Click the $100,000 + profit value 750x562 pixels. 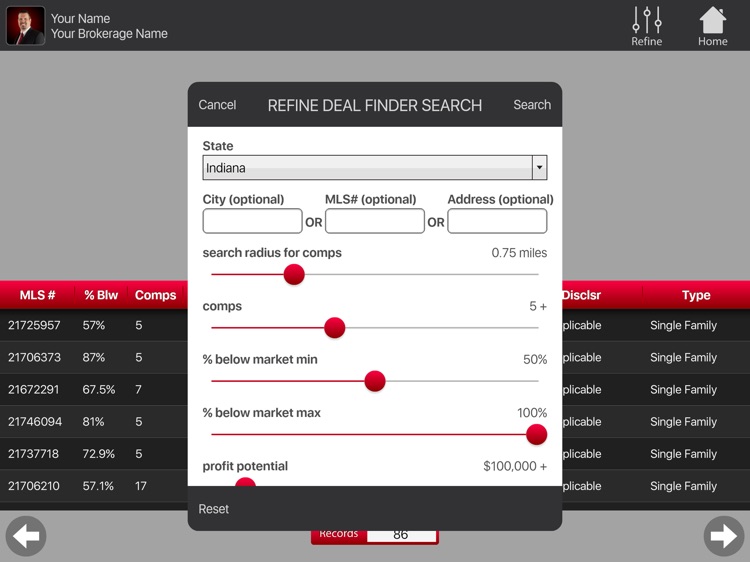pyautogui.click(x=515, y=466)
